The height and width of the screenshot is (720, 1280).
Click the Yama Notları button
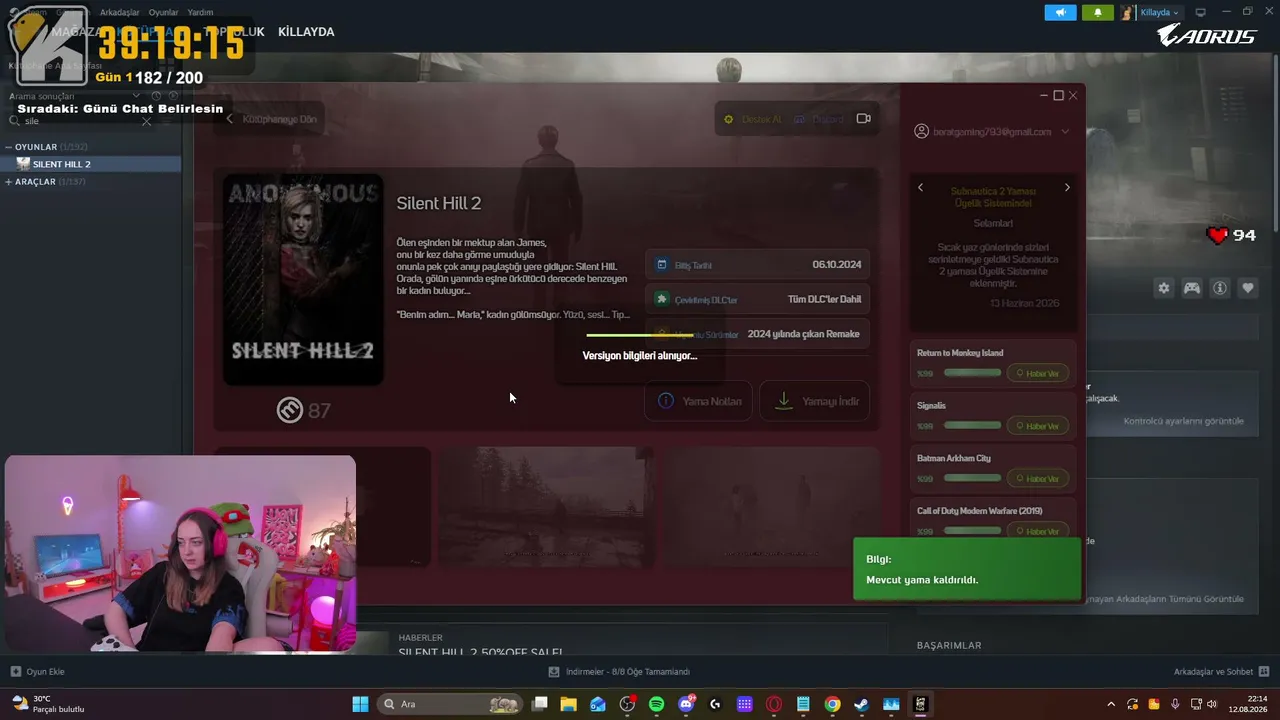click(x=699, y=401)
